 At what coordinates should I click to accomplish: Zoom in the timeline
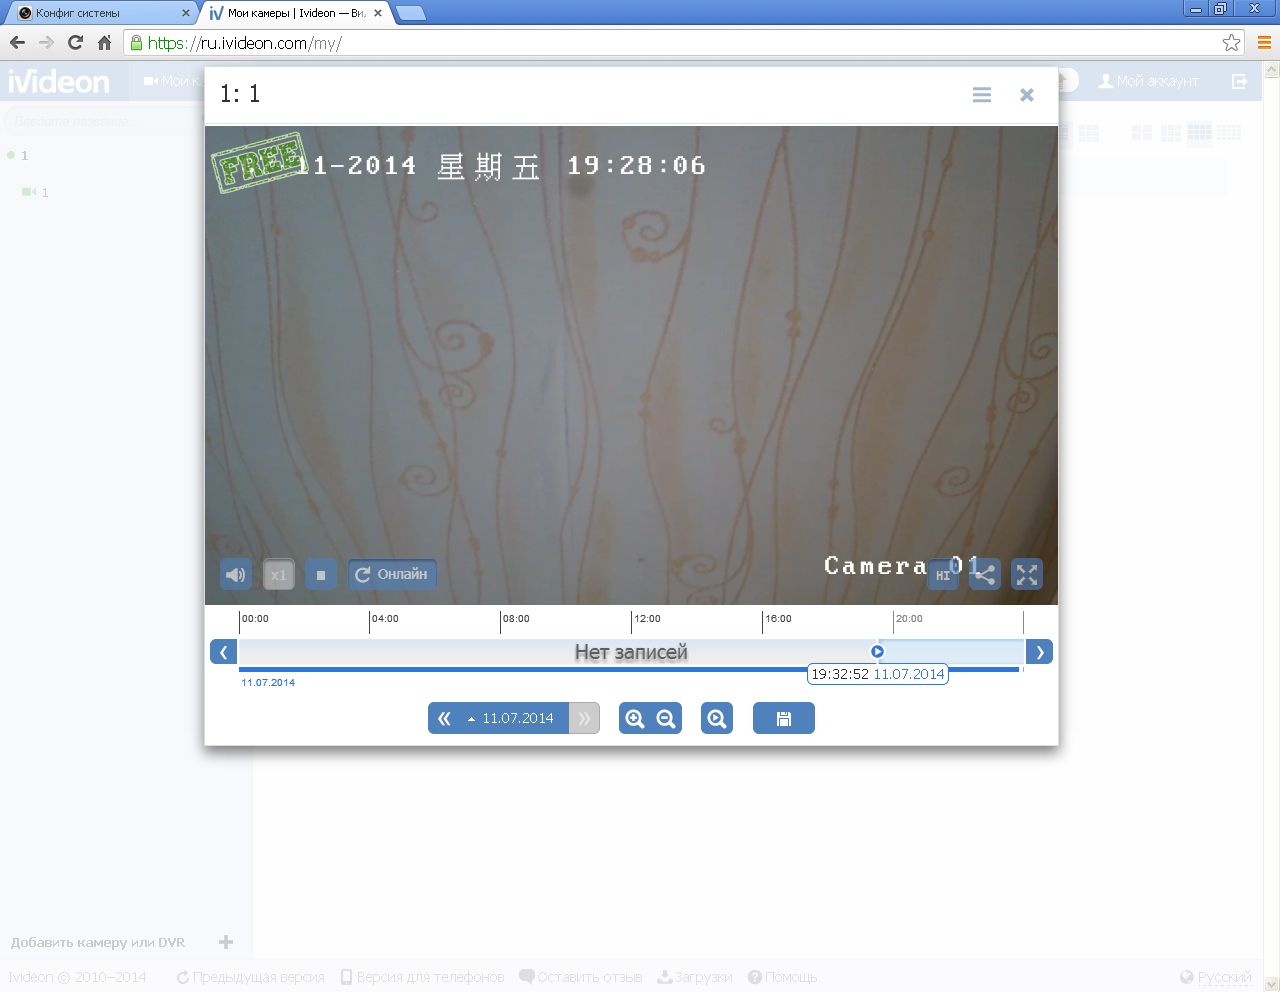pyautogui.click(x=635, y=718)
